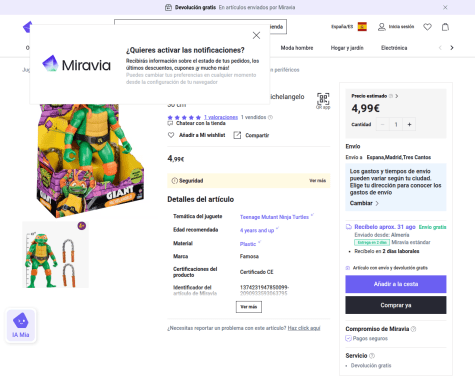Click Inicia sesión
Viewport: 475px width, 380px height.
pos(401,27)
